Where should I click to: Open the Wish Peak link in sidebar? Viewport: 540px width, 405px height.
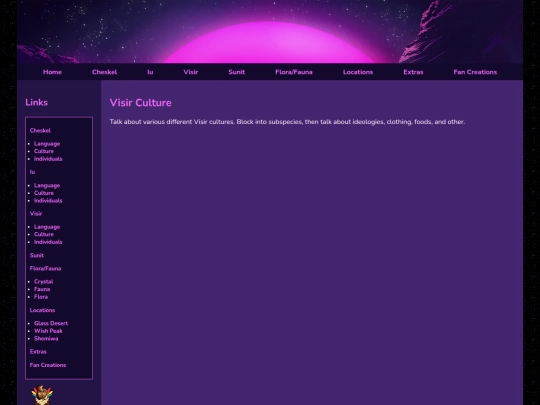pos(48,331)
